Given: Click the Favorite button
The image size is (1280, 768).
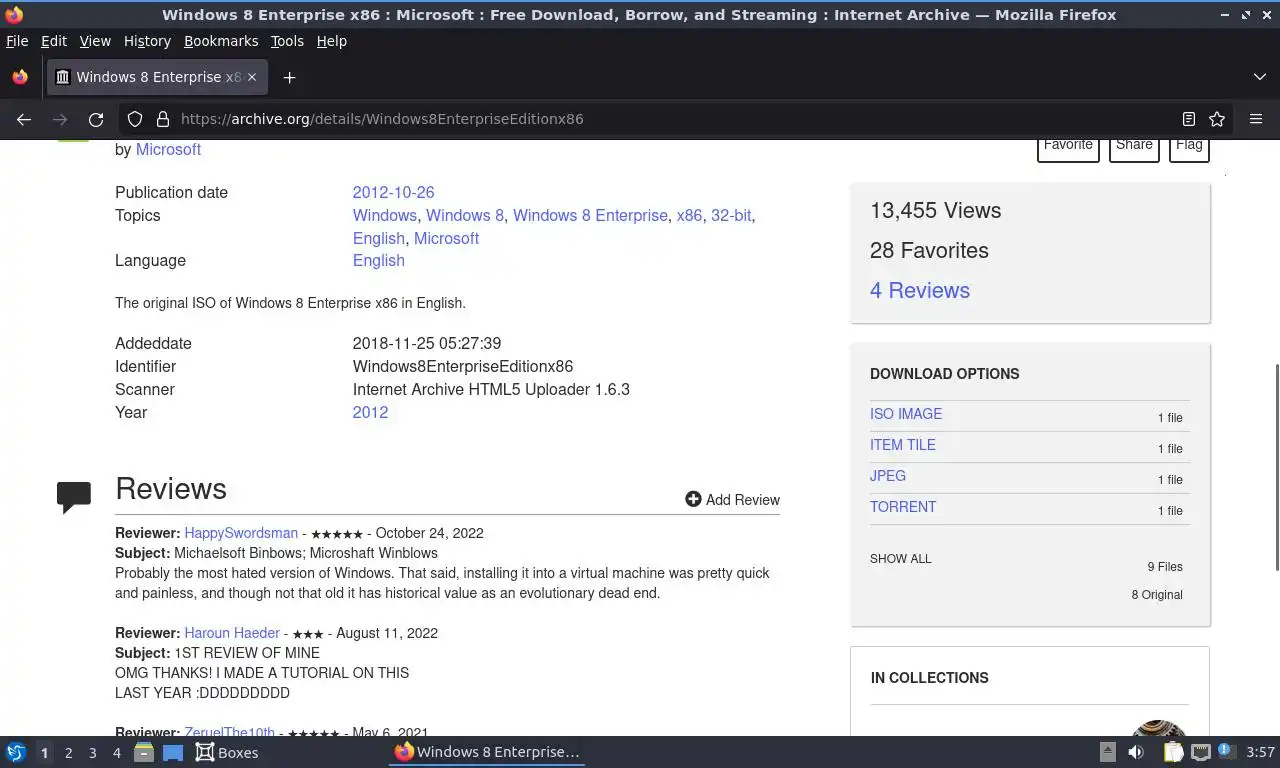Looking at the screenshot, I should tap(1068, 148).
